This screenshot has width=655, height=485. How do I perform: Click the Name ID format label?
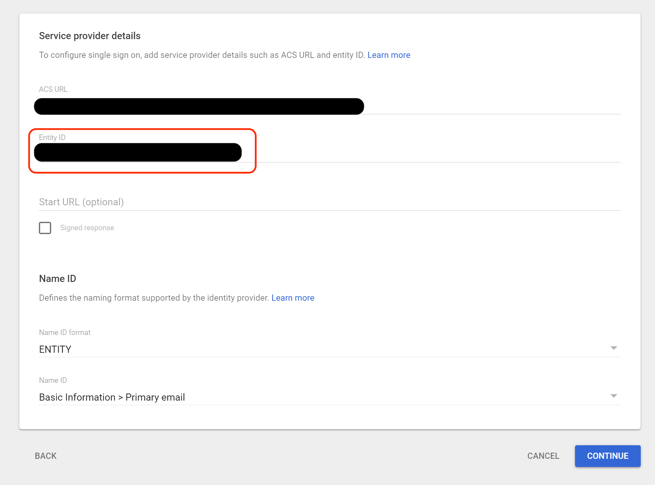point(65,332)
